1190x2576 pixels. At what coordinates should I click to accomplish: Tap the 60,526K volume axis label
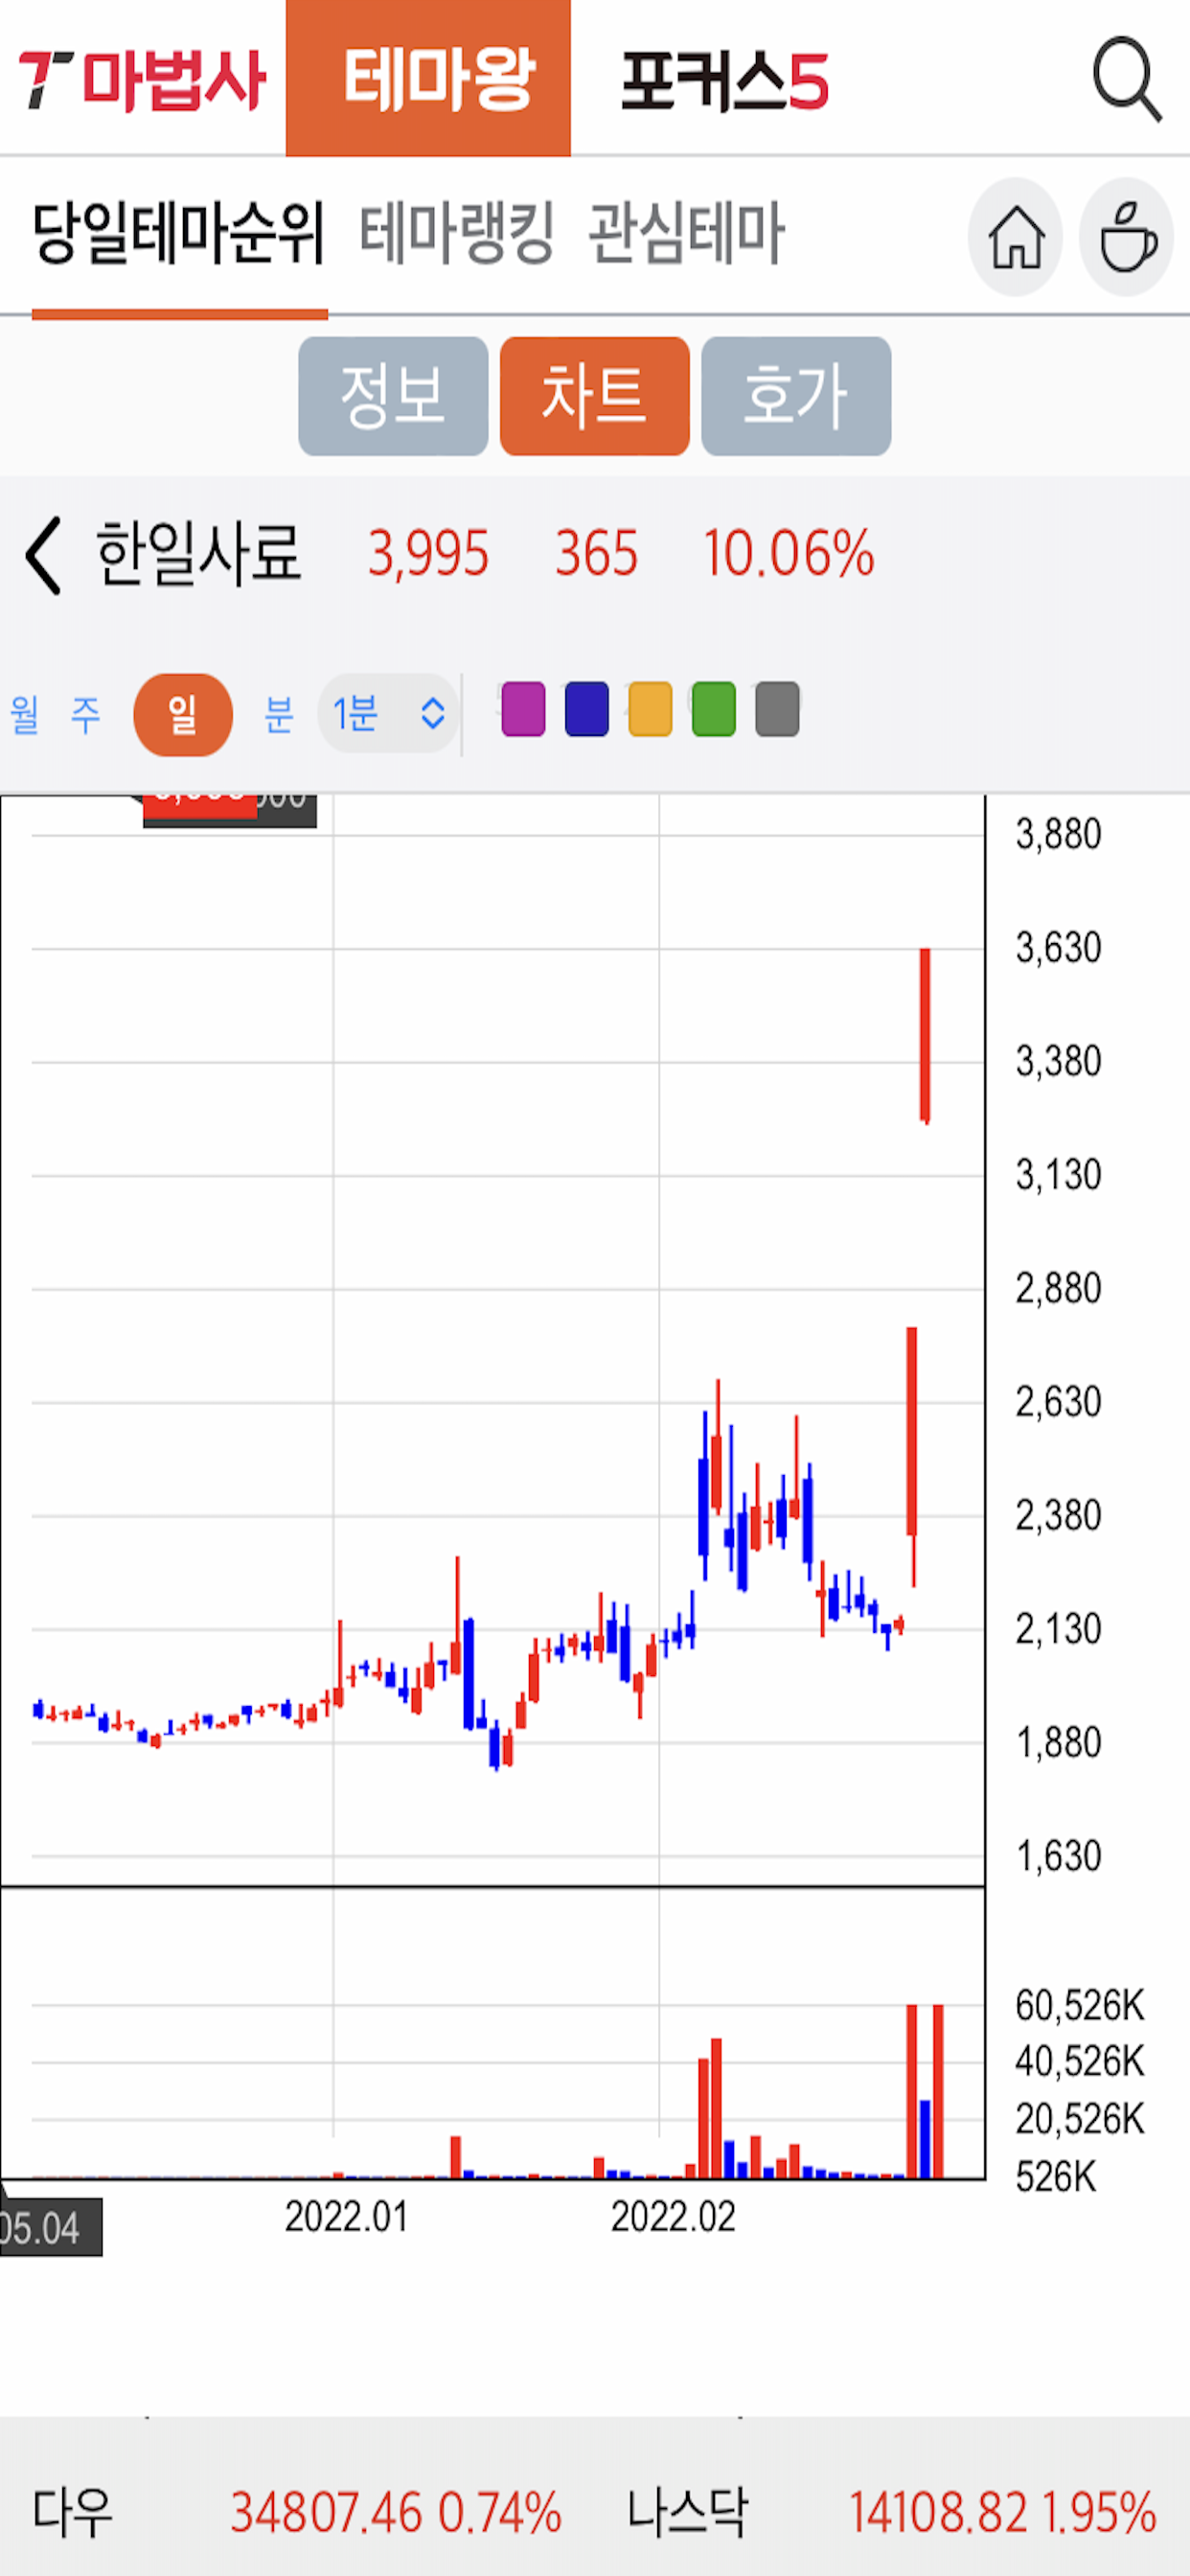(x=1080, y=2006)
